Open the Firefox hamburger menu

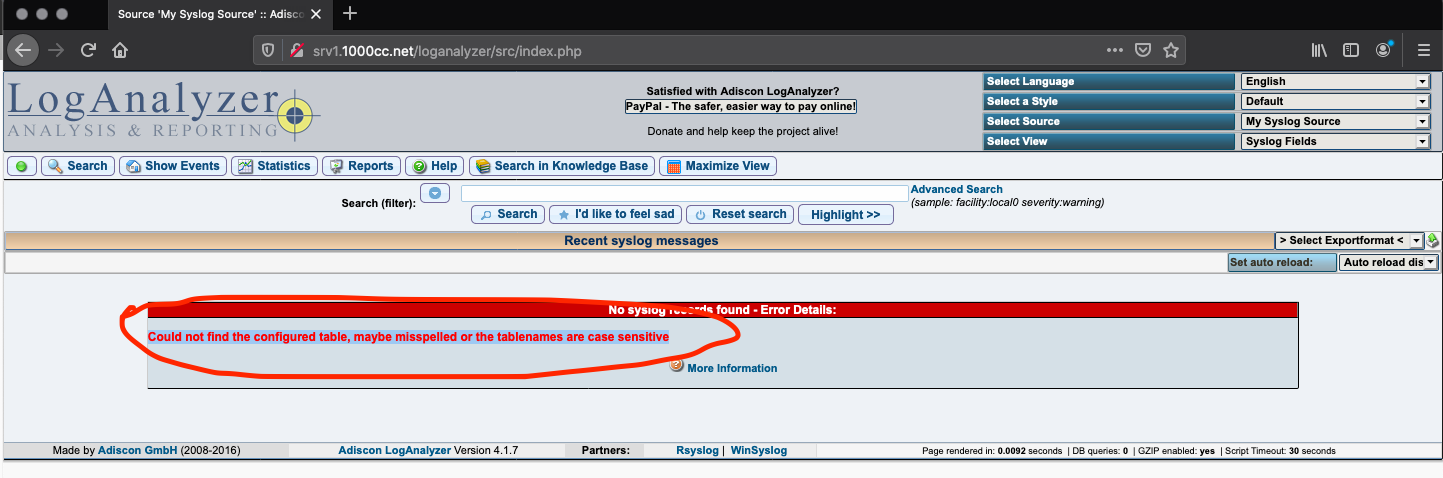coord(1423,50)
